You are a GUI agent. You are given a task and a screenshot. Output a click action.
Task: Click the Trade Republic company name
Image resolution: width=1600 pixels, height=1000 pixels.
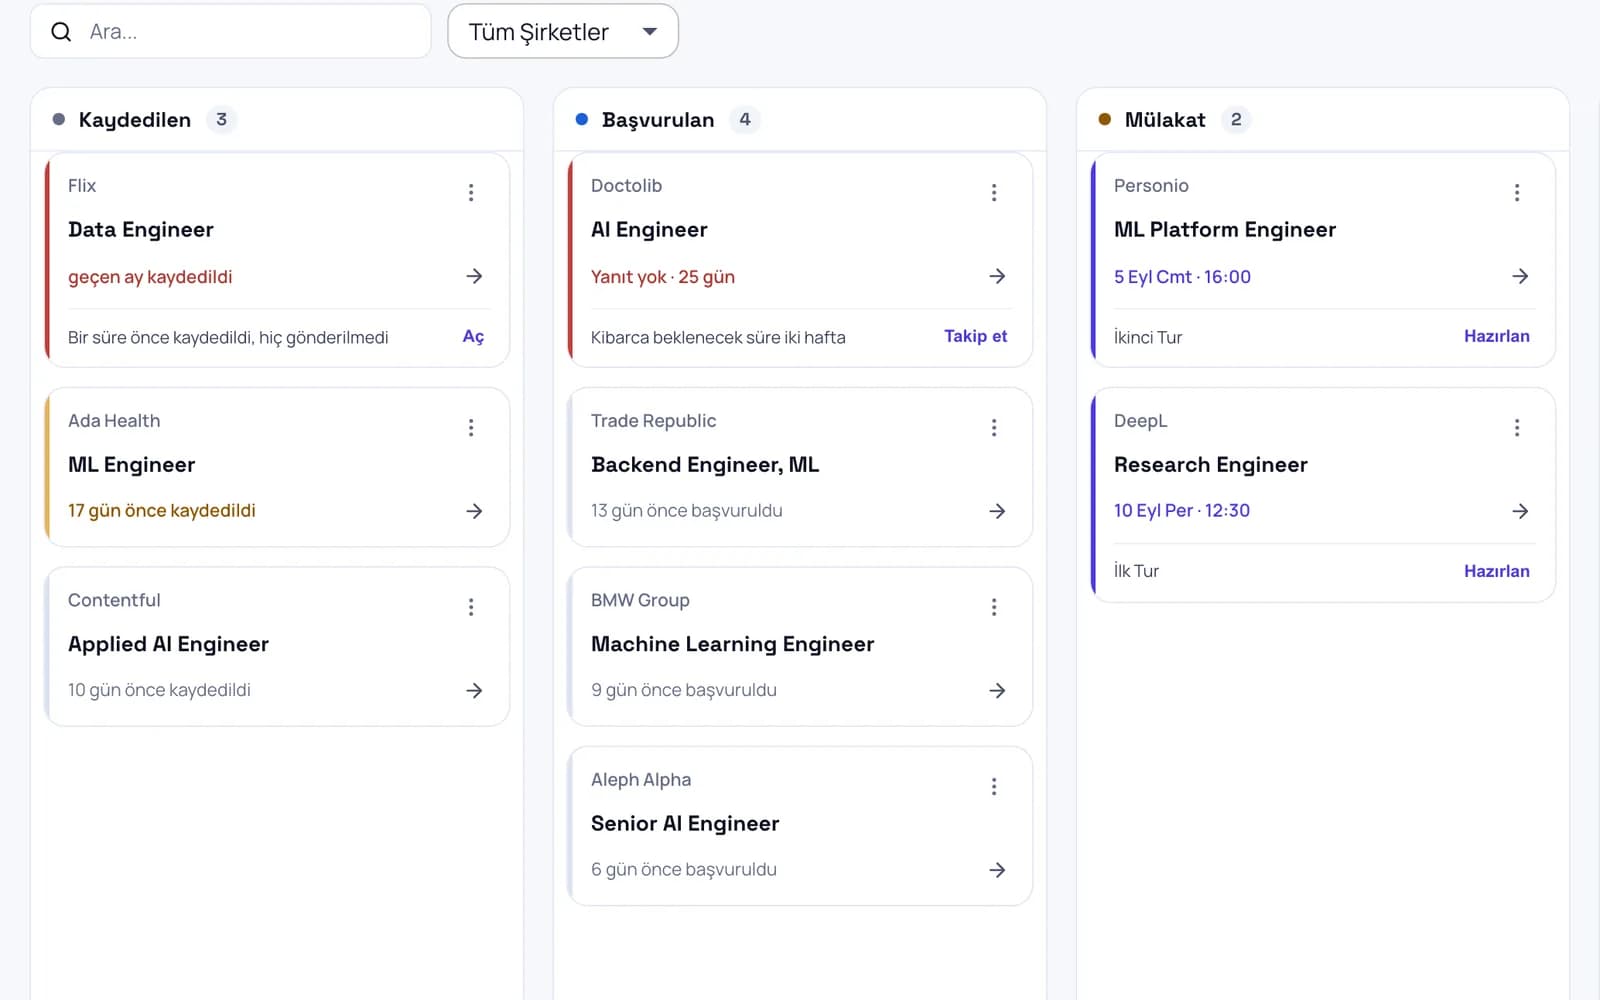pyautogui.click(x=653, y=421)
